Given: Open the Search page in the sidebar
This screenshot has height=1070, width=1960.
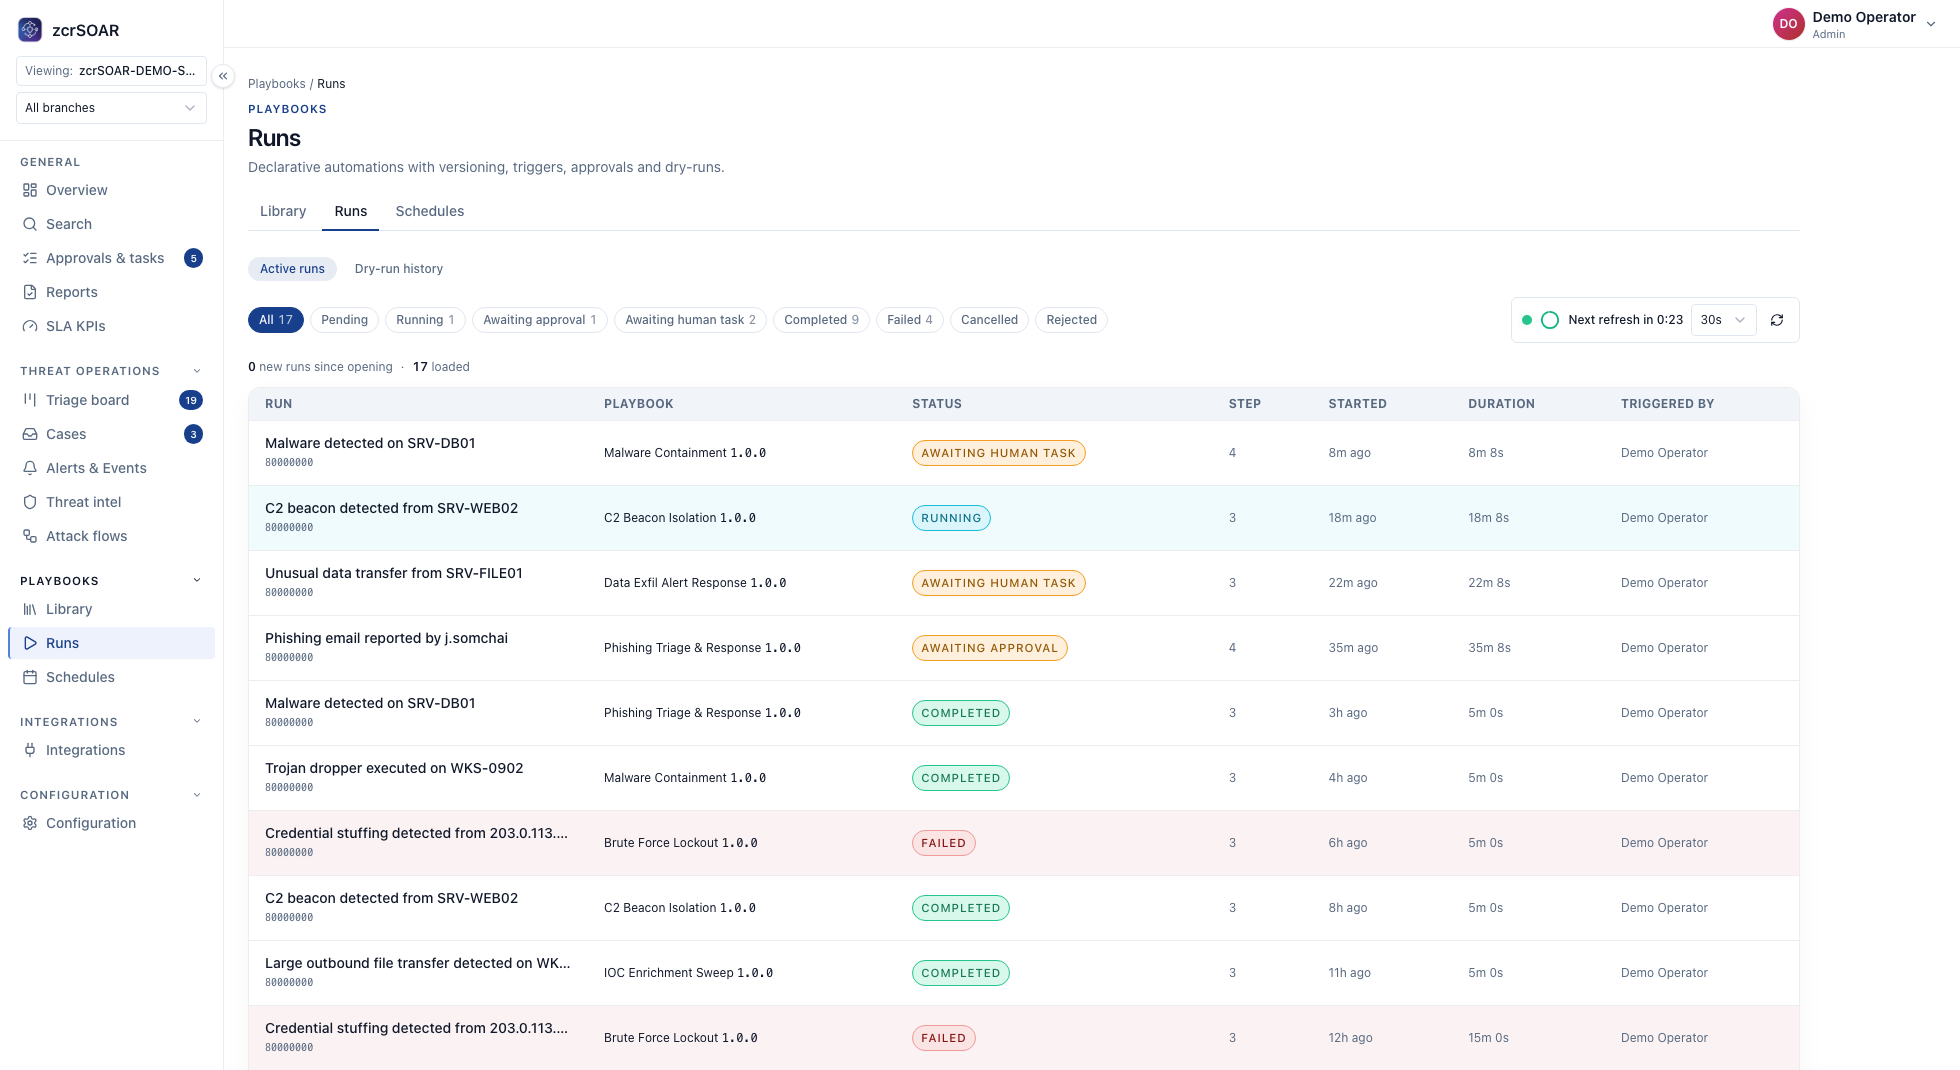Looking at the screenshot, I should click(x=111, y=224).
